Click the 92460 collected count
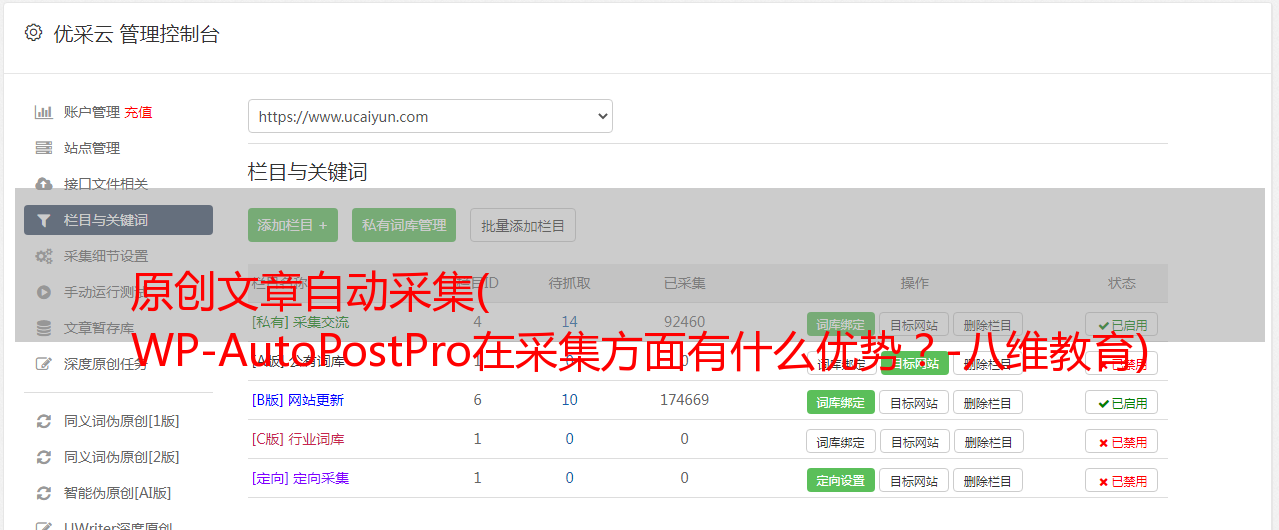 684,322
